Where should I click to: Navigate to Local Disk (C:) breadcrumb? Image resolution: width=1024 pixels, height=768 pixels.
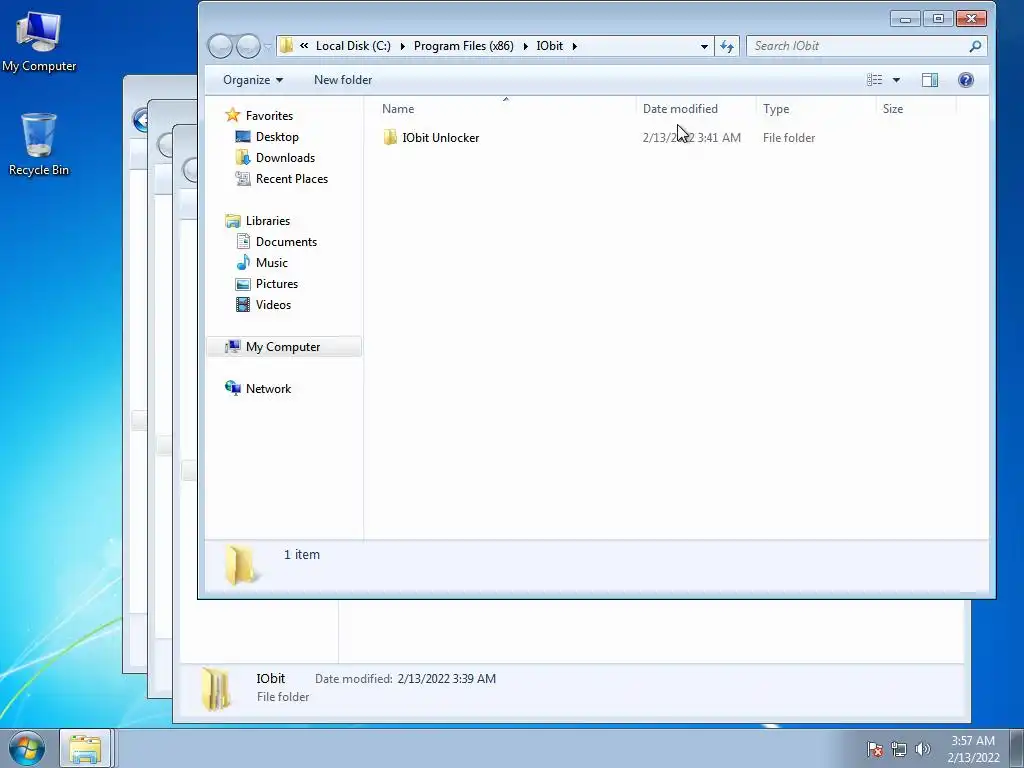point(353,46)
